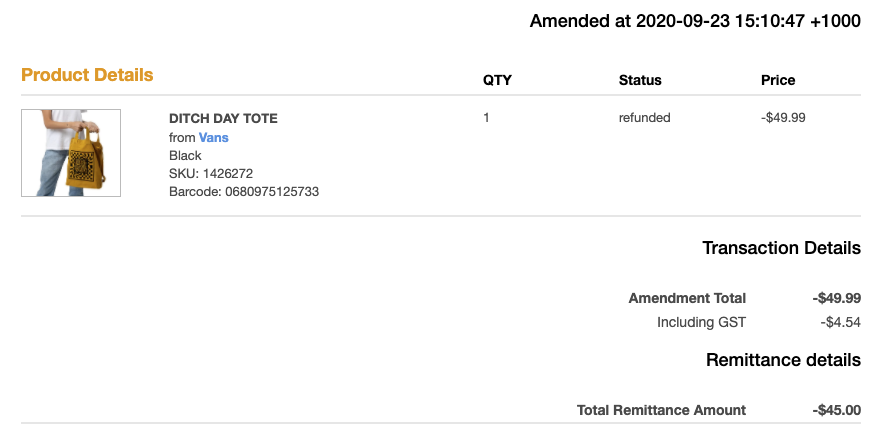The image size is (881, 436).
Task: Click the Status column header
Action: point(640,80)
